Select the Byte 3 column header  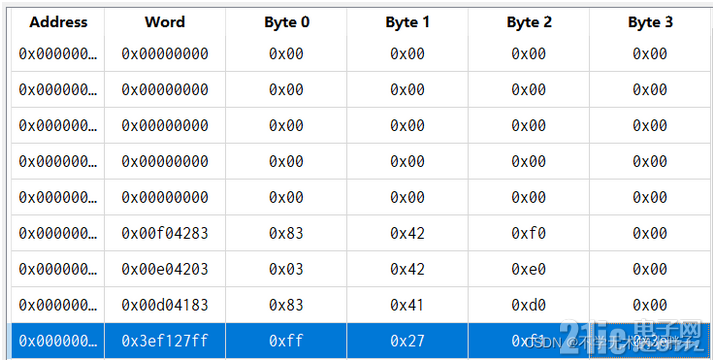pos(650,22)
